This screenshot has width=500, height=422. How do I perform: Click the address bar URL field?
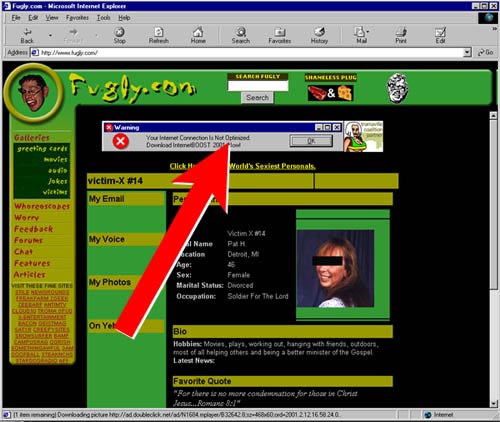(247, 52)
